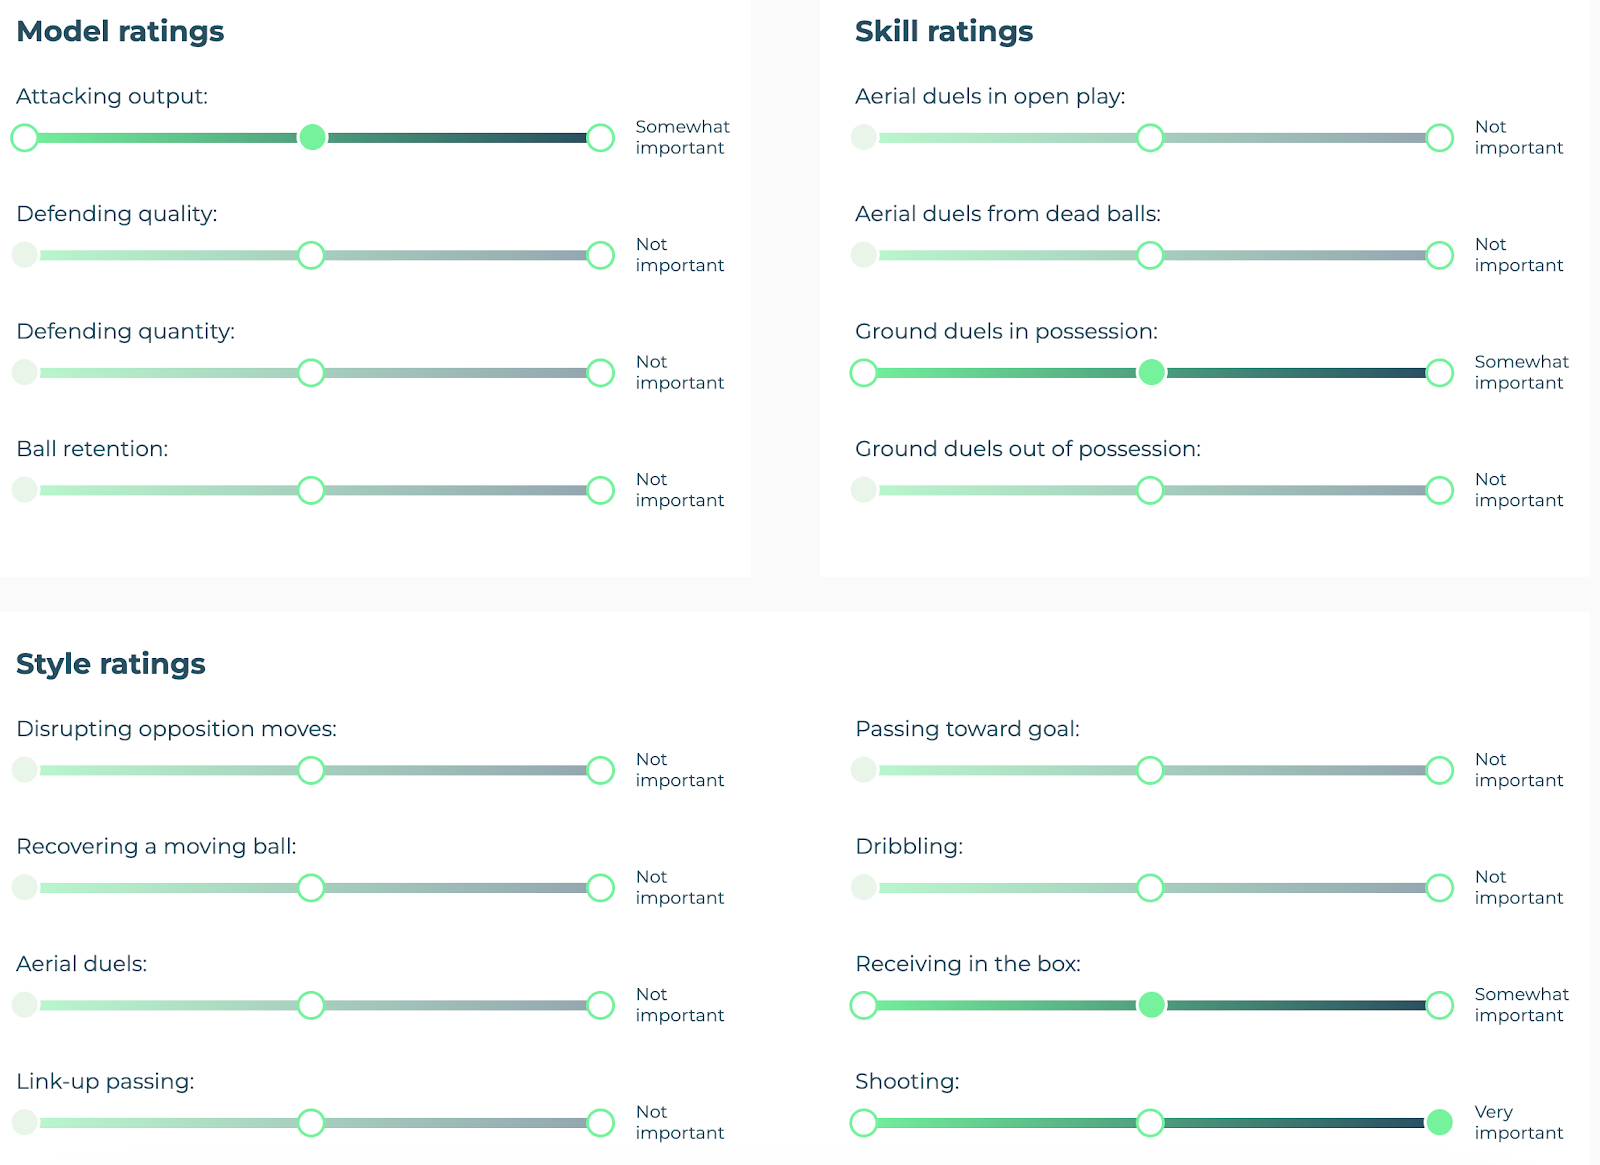
Task: Click leftmost stop of Aerial duels from dead balls
Action: coord(864,255)
